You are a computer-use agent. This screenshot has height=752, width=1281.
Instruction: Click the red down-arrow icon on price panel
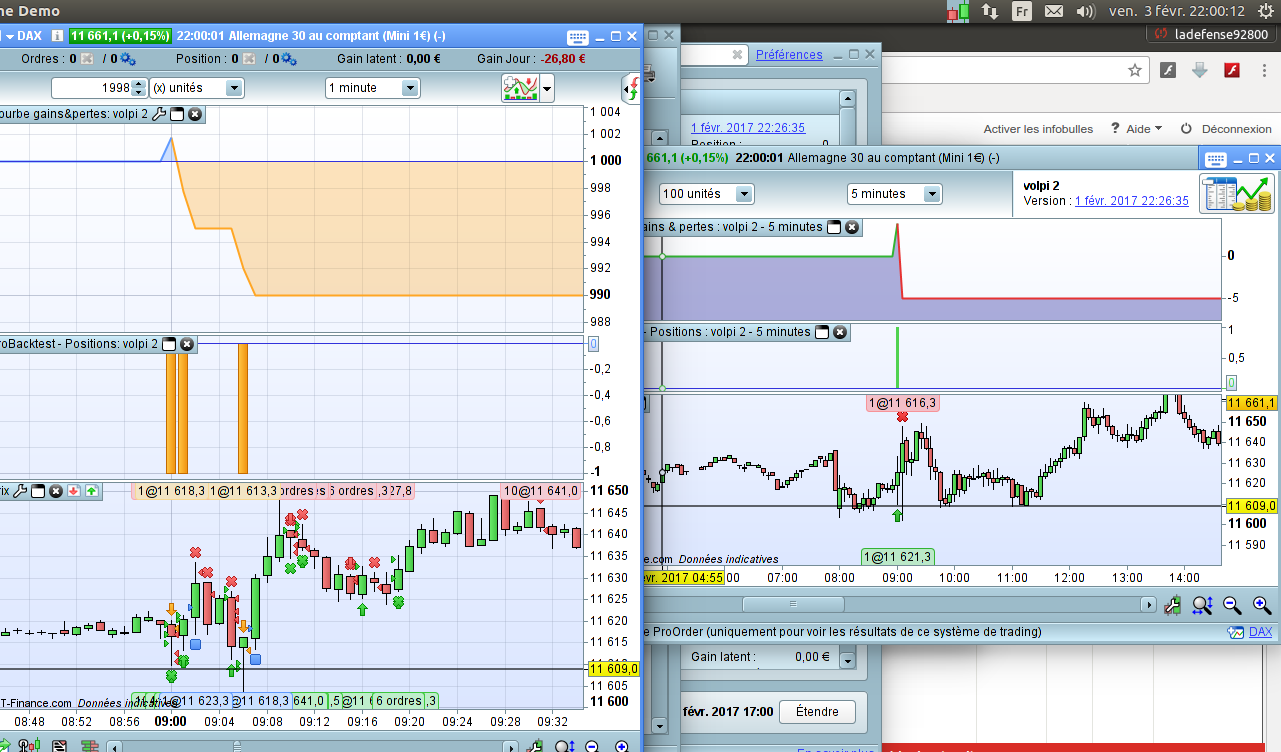(75, 491)
